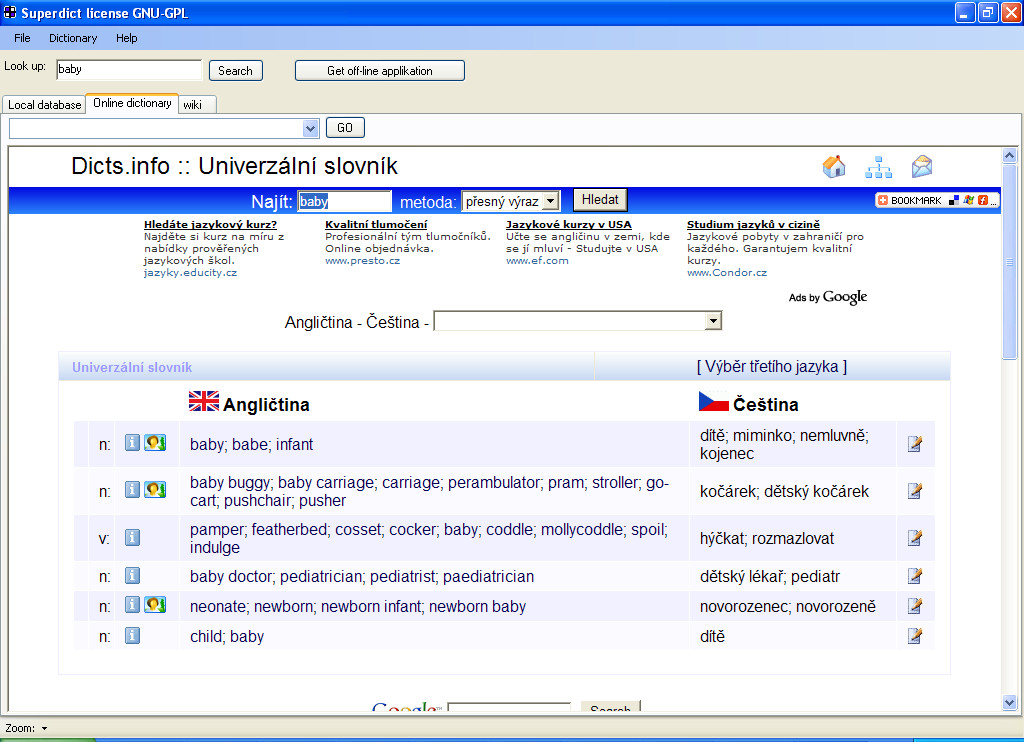Click info icon for 'baby; babe; infant' row
Viewport: 1024px width, 742px height.
[x=132, y=443]
